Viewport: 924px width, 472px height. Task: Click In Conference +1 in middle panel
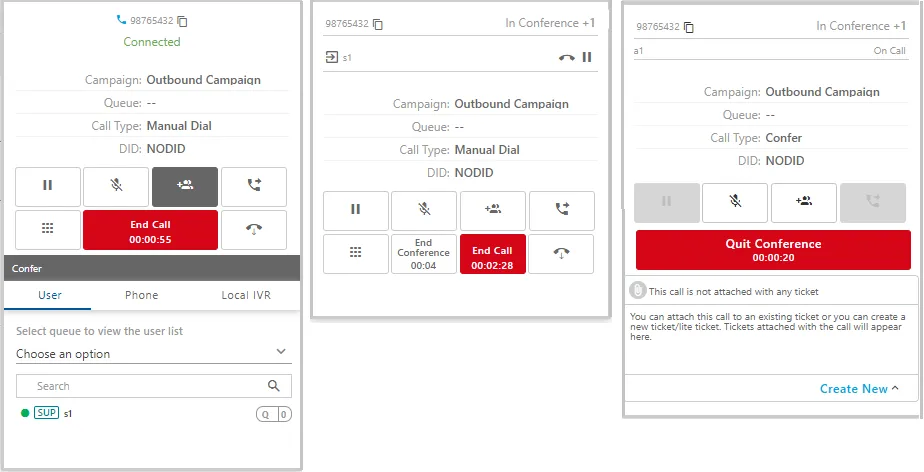550,23
